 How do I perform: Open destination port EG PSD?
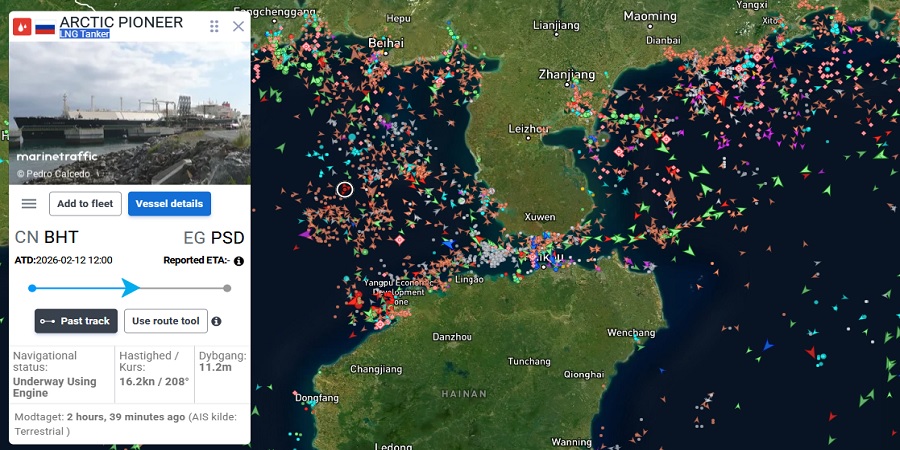[214, 238]
